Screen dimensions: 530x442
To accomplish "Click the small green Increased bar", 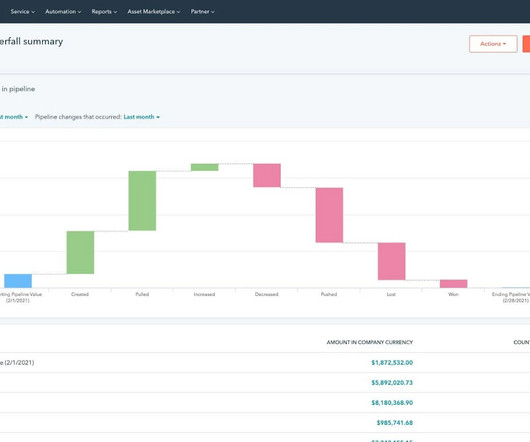I will [204, 167].
